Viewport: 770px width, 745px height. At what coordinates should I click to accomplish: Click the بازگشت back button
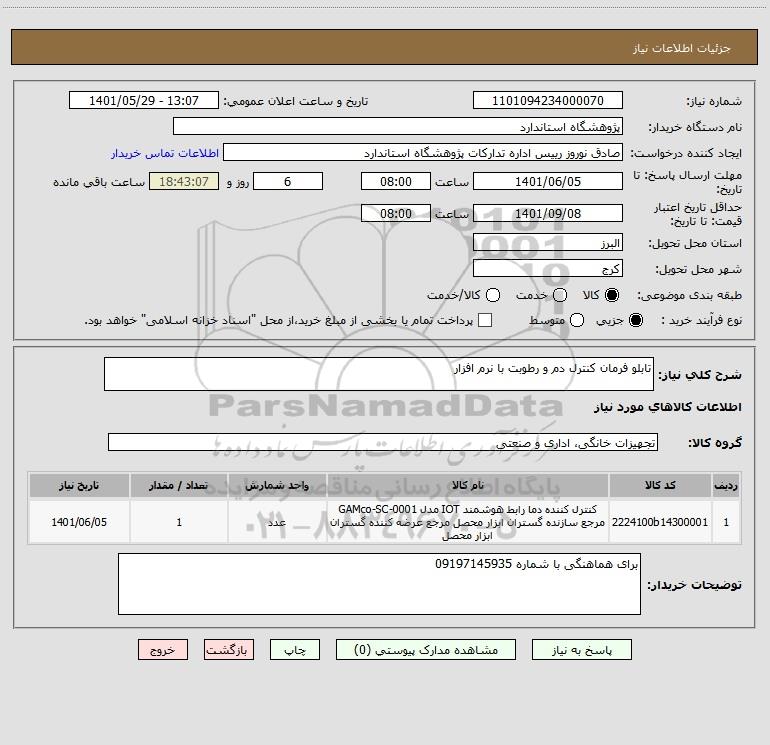[x=229, y=650]
